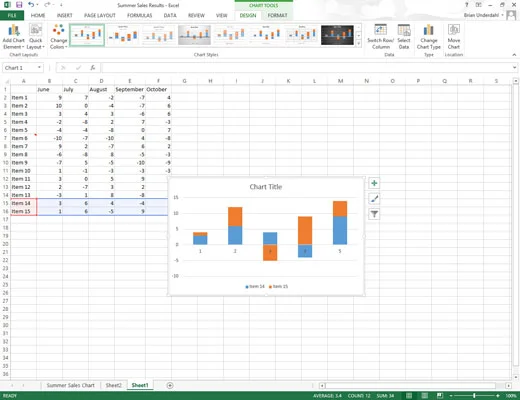Select the dark background chart style thumbnail
The width and height of the screenshot is (520, 400).
337,35
